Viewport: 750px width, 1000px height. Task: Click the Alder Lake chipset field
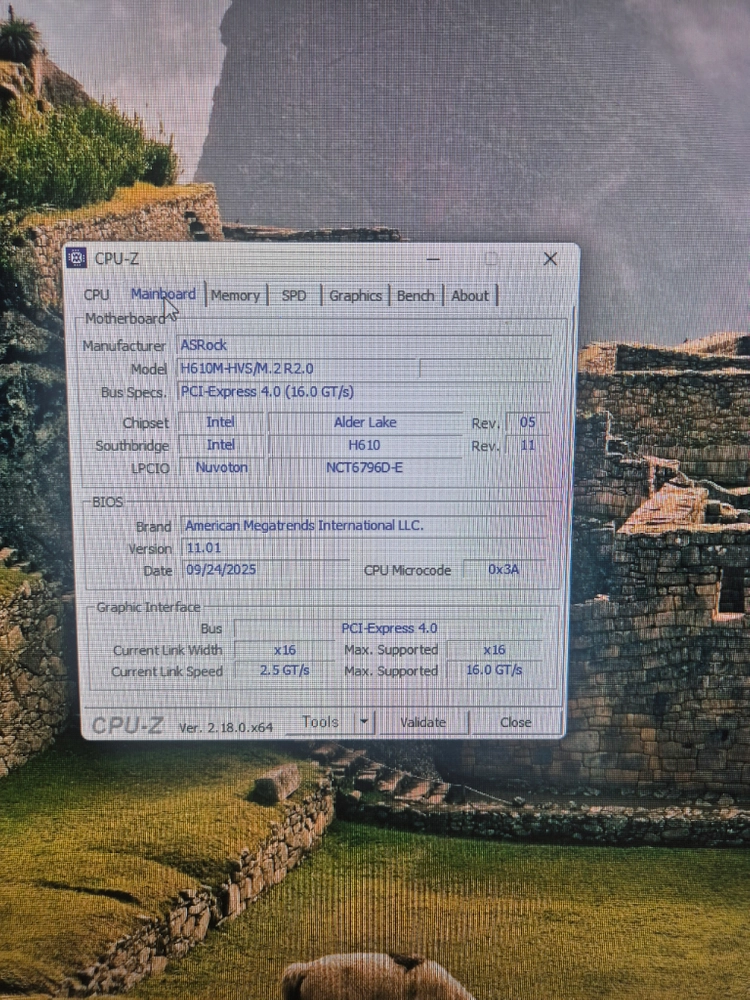(365, 422)
